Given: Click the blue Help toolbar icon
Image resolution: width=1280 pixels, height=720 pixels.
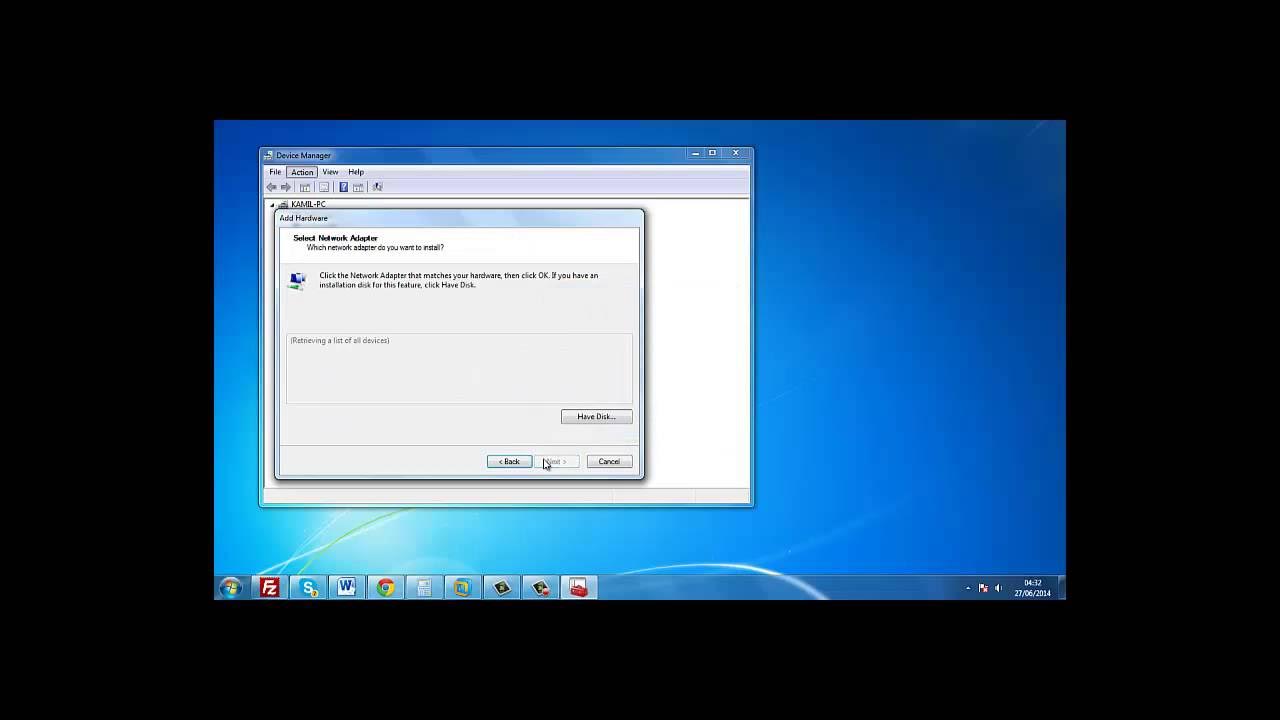Looking at the screenshot, I should tap(343, 187).
